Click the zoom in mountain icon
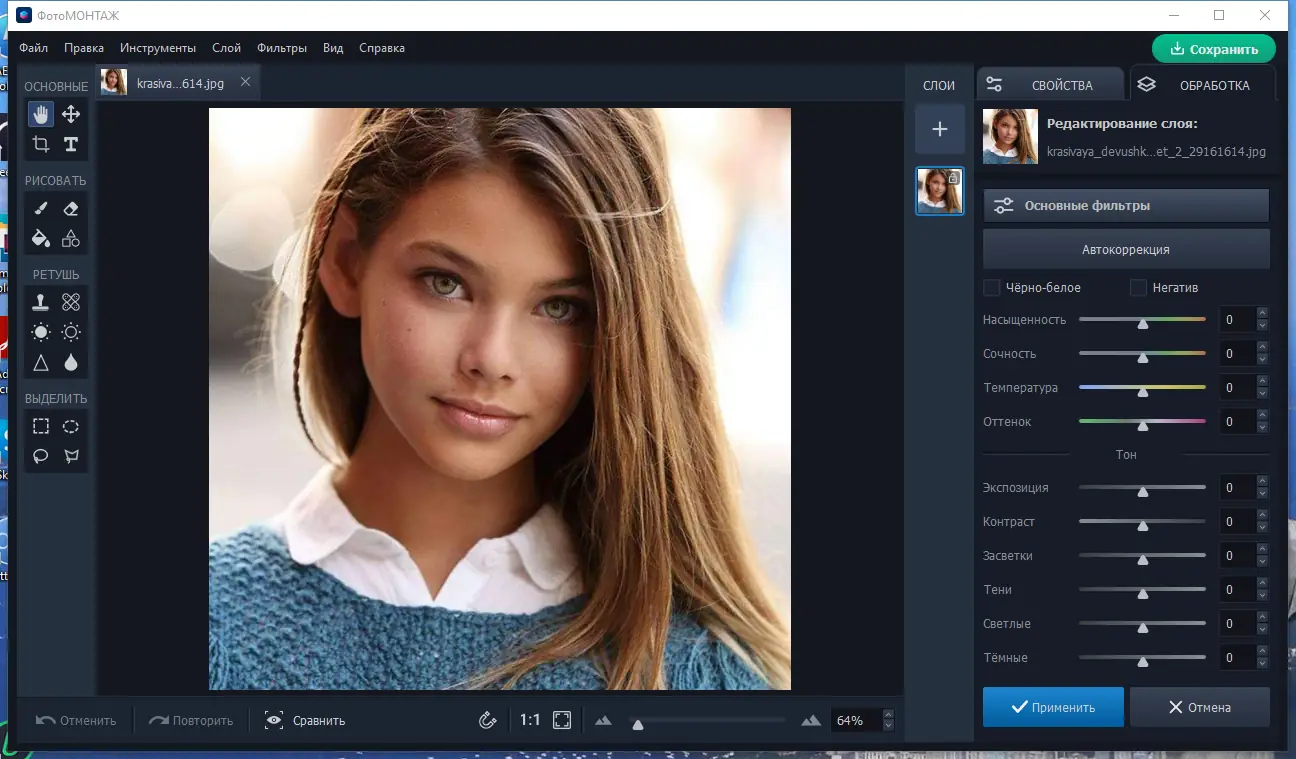 pyautogui.click(x=811, y=720)
